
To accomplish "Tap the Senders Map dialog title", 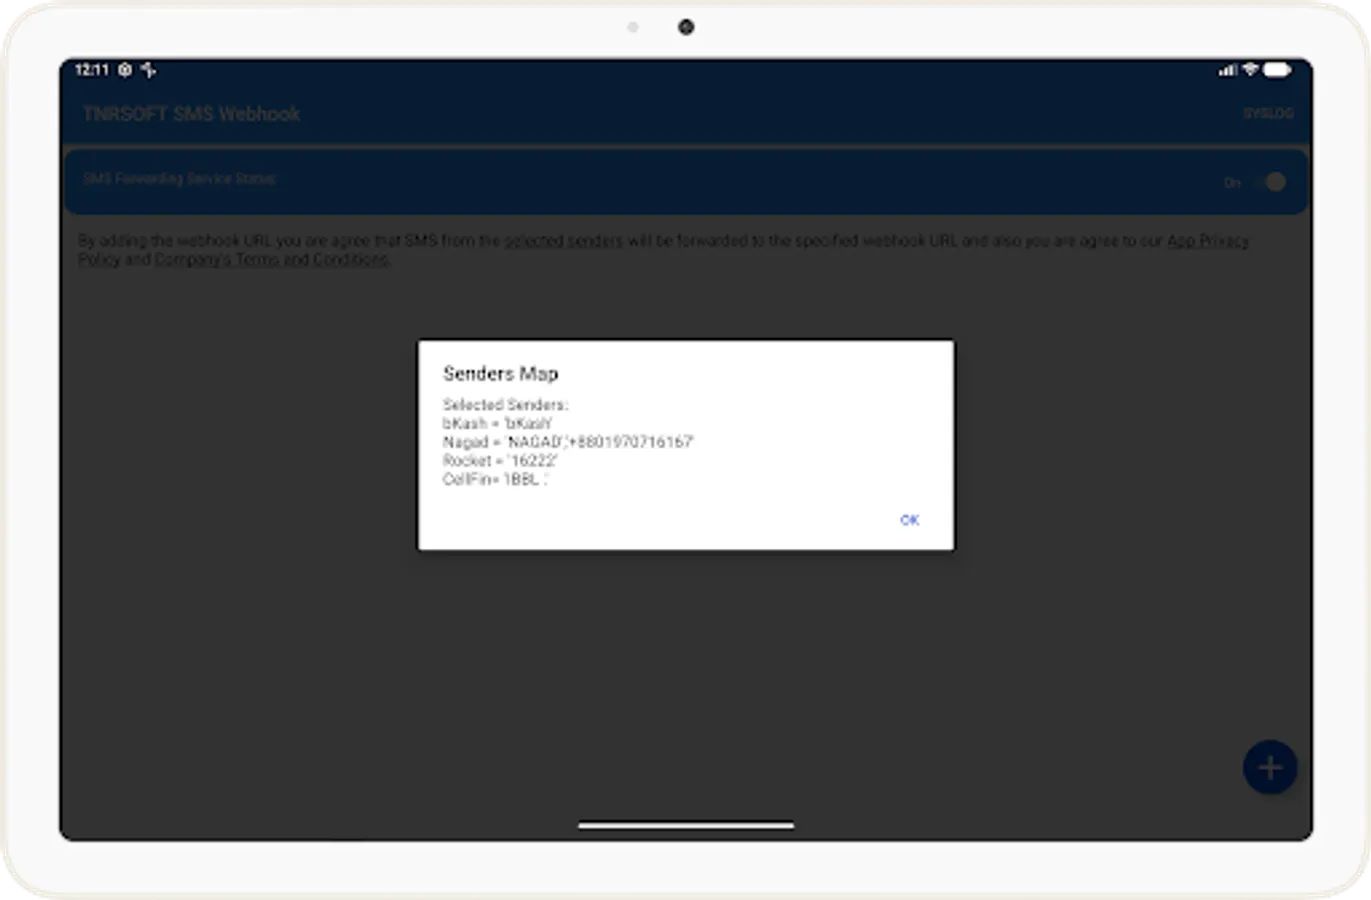I will point(501,373).
